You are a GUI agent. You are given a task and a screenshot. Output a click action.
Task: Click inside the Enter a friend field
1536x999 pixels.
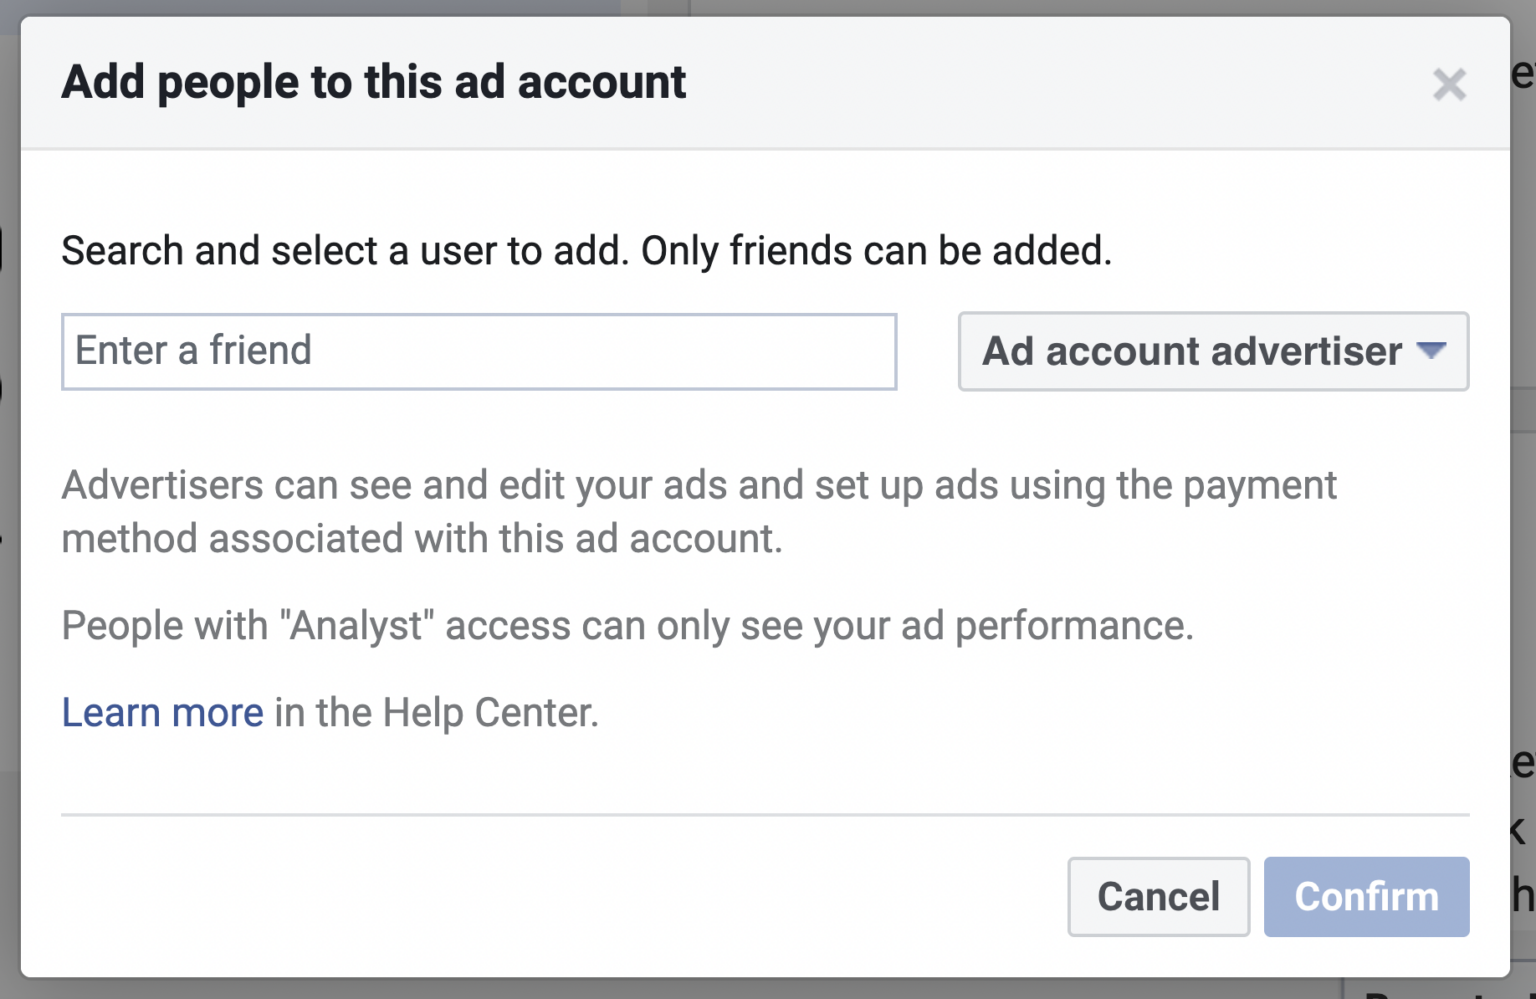pos(478,351)
